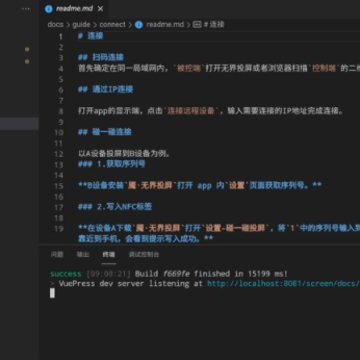
Task: Switch to the 输出 panel tab
Action: tap(83, 255)
